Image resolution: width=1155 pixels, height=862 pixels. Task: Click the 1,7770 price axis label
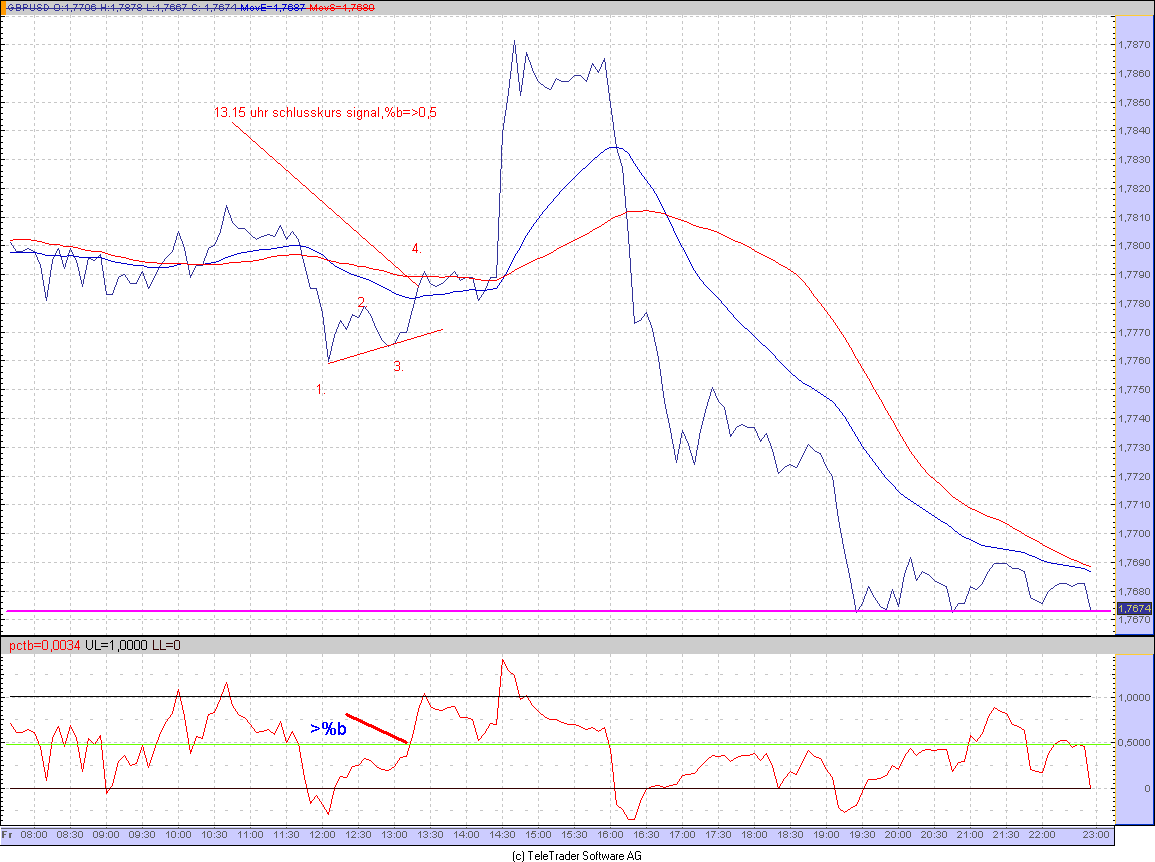pos(1134,333)
